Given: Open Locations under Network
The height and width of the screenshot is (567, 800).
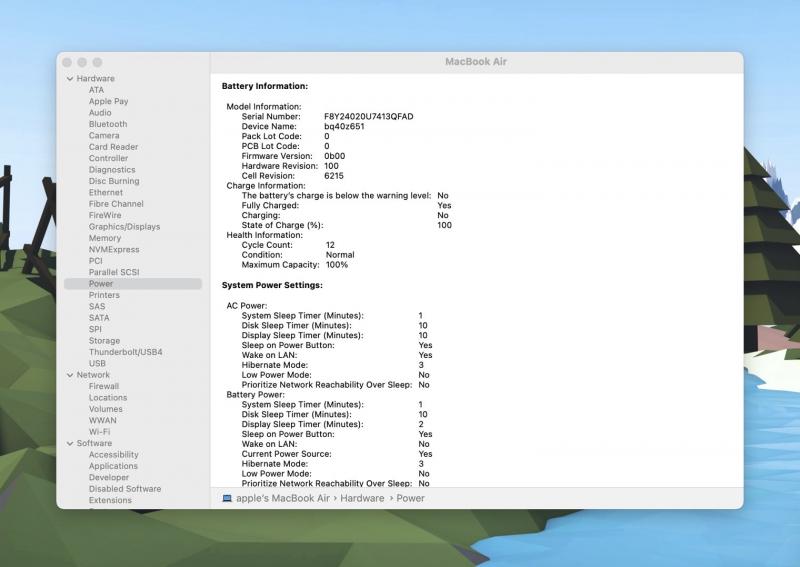Looking at the screenshot, I should 108,398.
